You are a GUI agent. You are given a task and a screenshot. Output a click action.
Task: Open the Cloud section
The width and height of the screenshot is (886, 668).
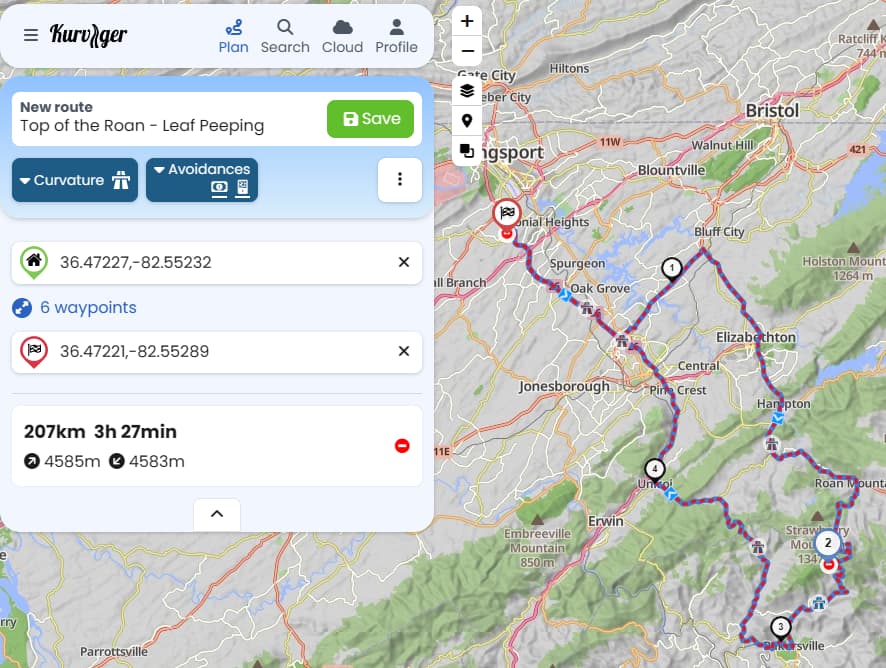click(342, 36)
